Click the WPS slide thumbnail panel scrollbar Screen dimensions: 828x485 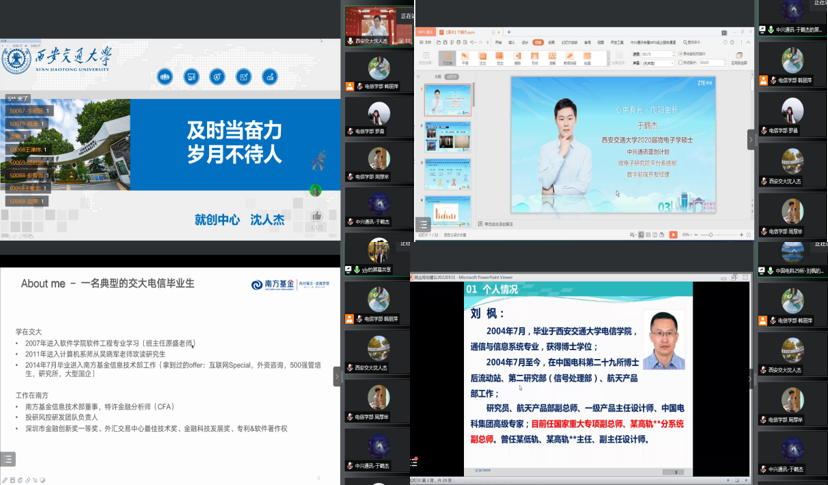click(474, 95)
